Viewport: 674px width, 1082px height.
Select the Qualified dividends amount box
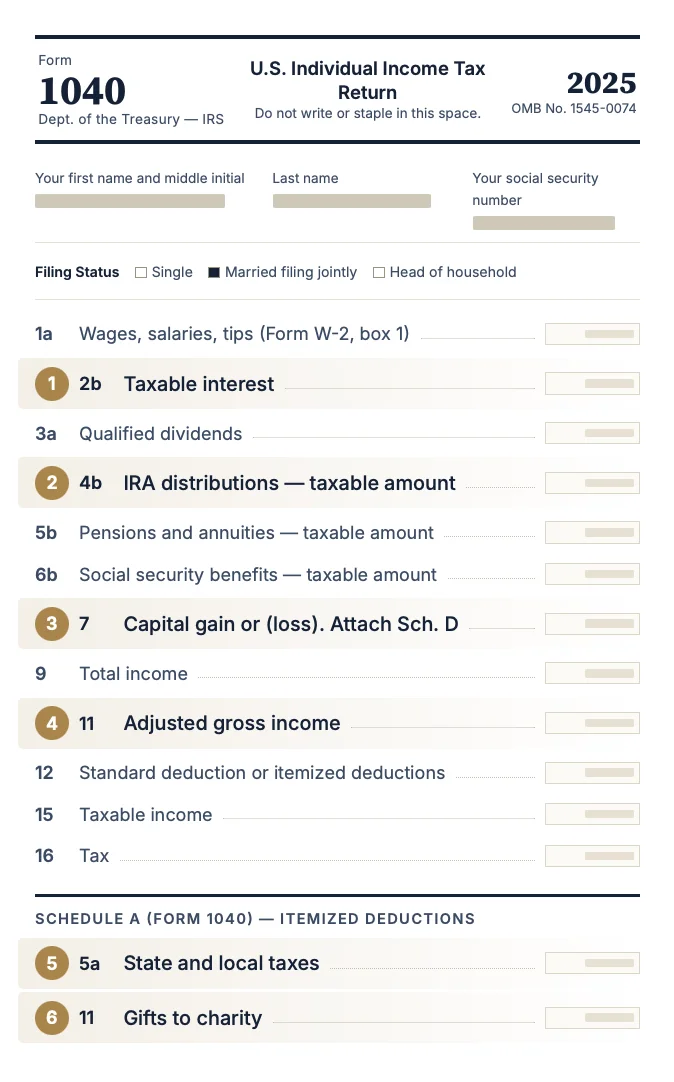click(592, 433)
